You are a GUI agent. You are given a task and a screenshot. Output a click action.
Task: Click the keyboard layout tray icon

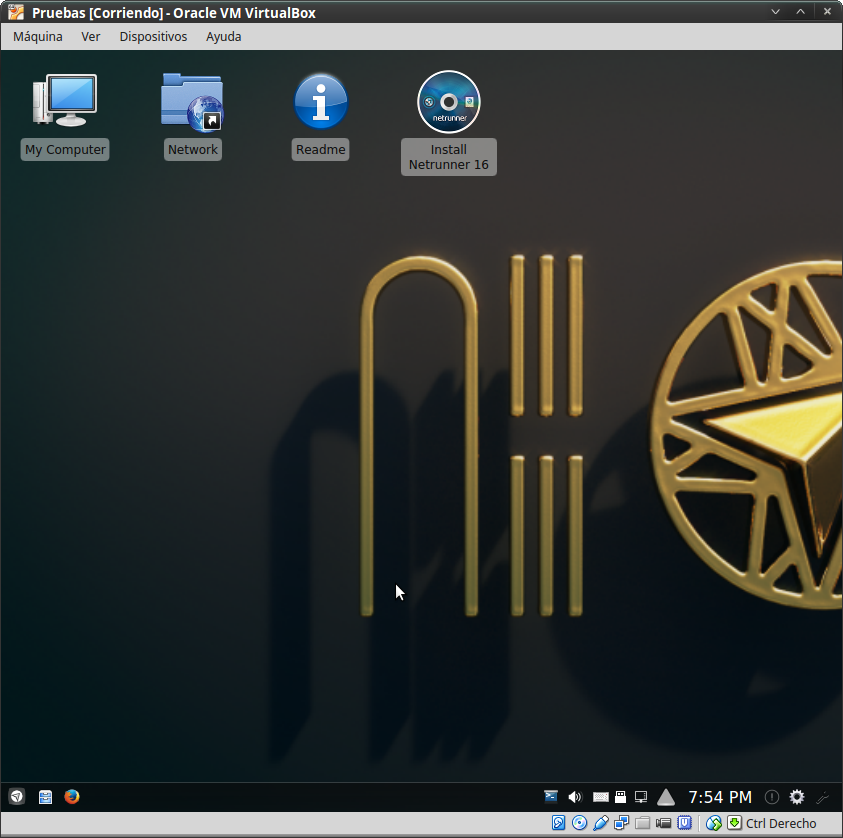tap(600, 797)
